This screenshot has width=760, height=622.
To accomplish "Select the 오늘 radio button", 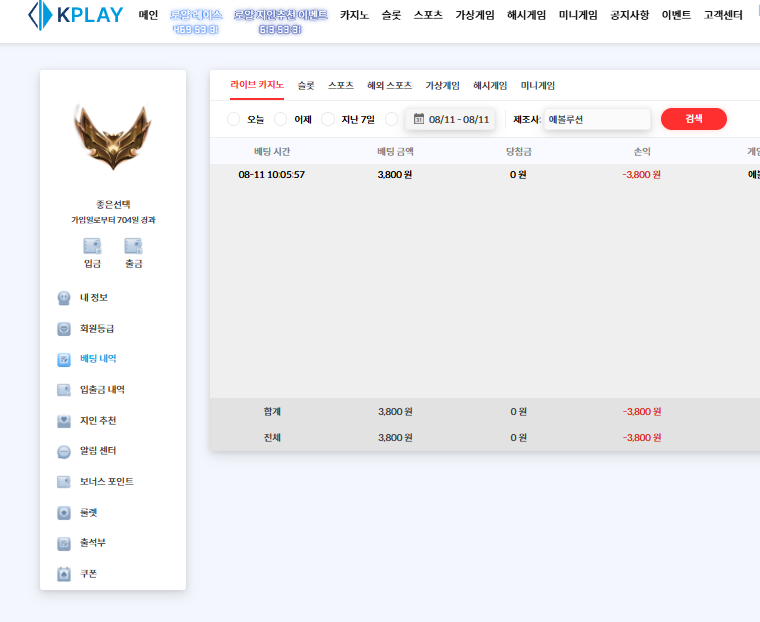I will coord(233,119).
